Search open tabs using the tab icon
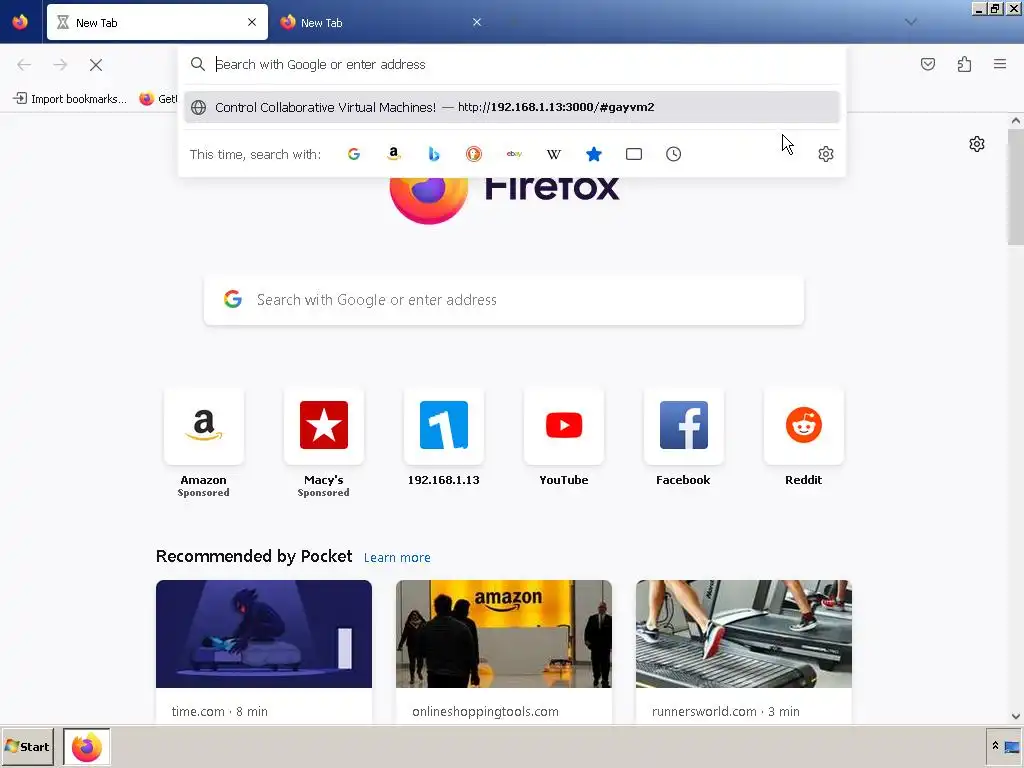This screenshot has height=768, width=1024. [x=633, y=154]
